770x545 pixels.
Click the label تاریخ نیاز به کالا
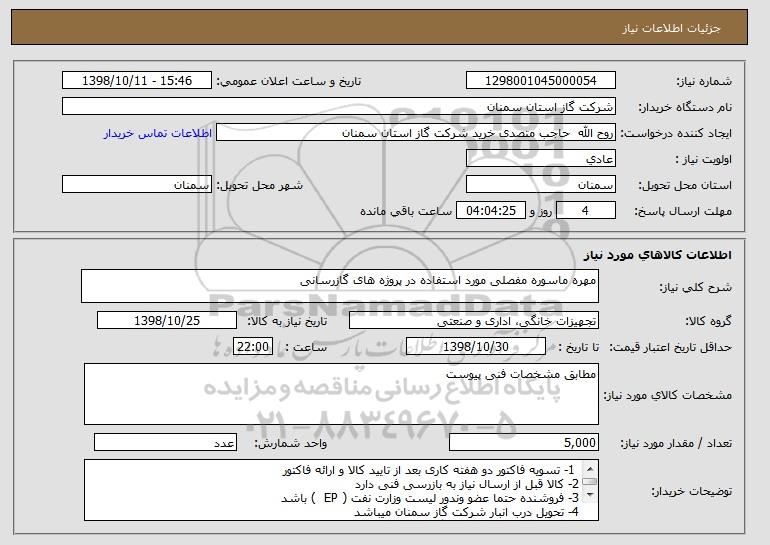tap(287, 321)
